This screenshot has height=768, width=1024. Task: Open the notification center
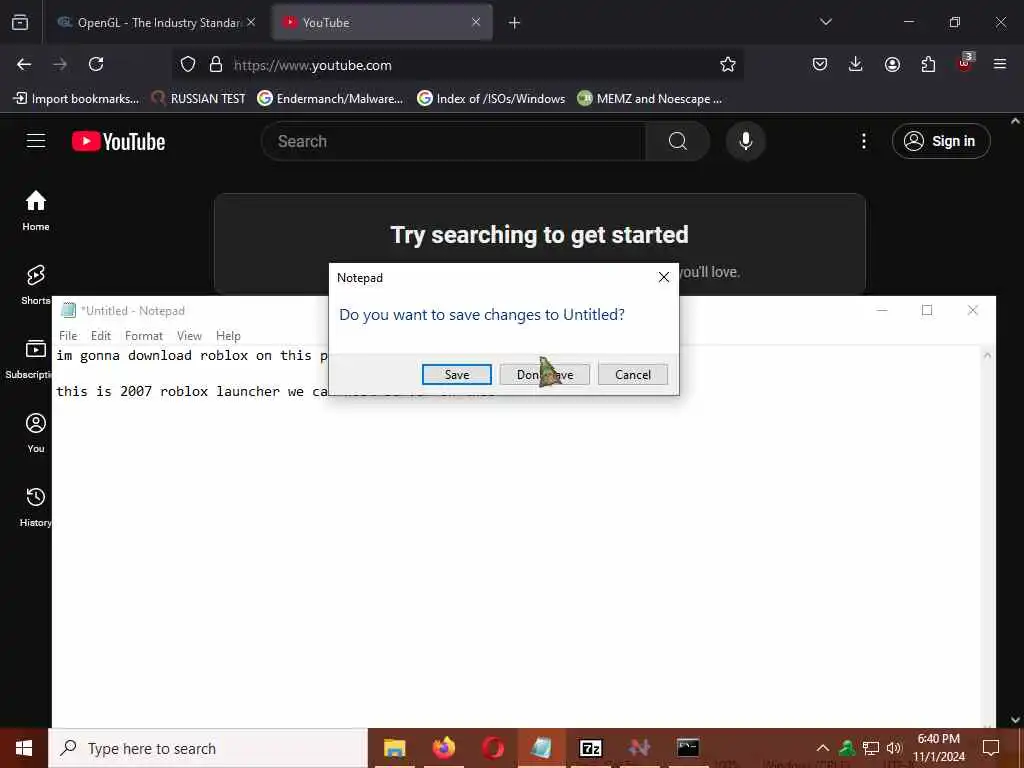click(x=991, y=748)
